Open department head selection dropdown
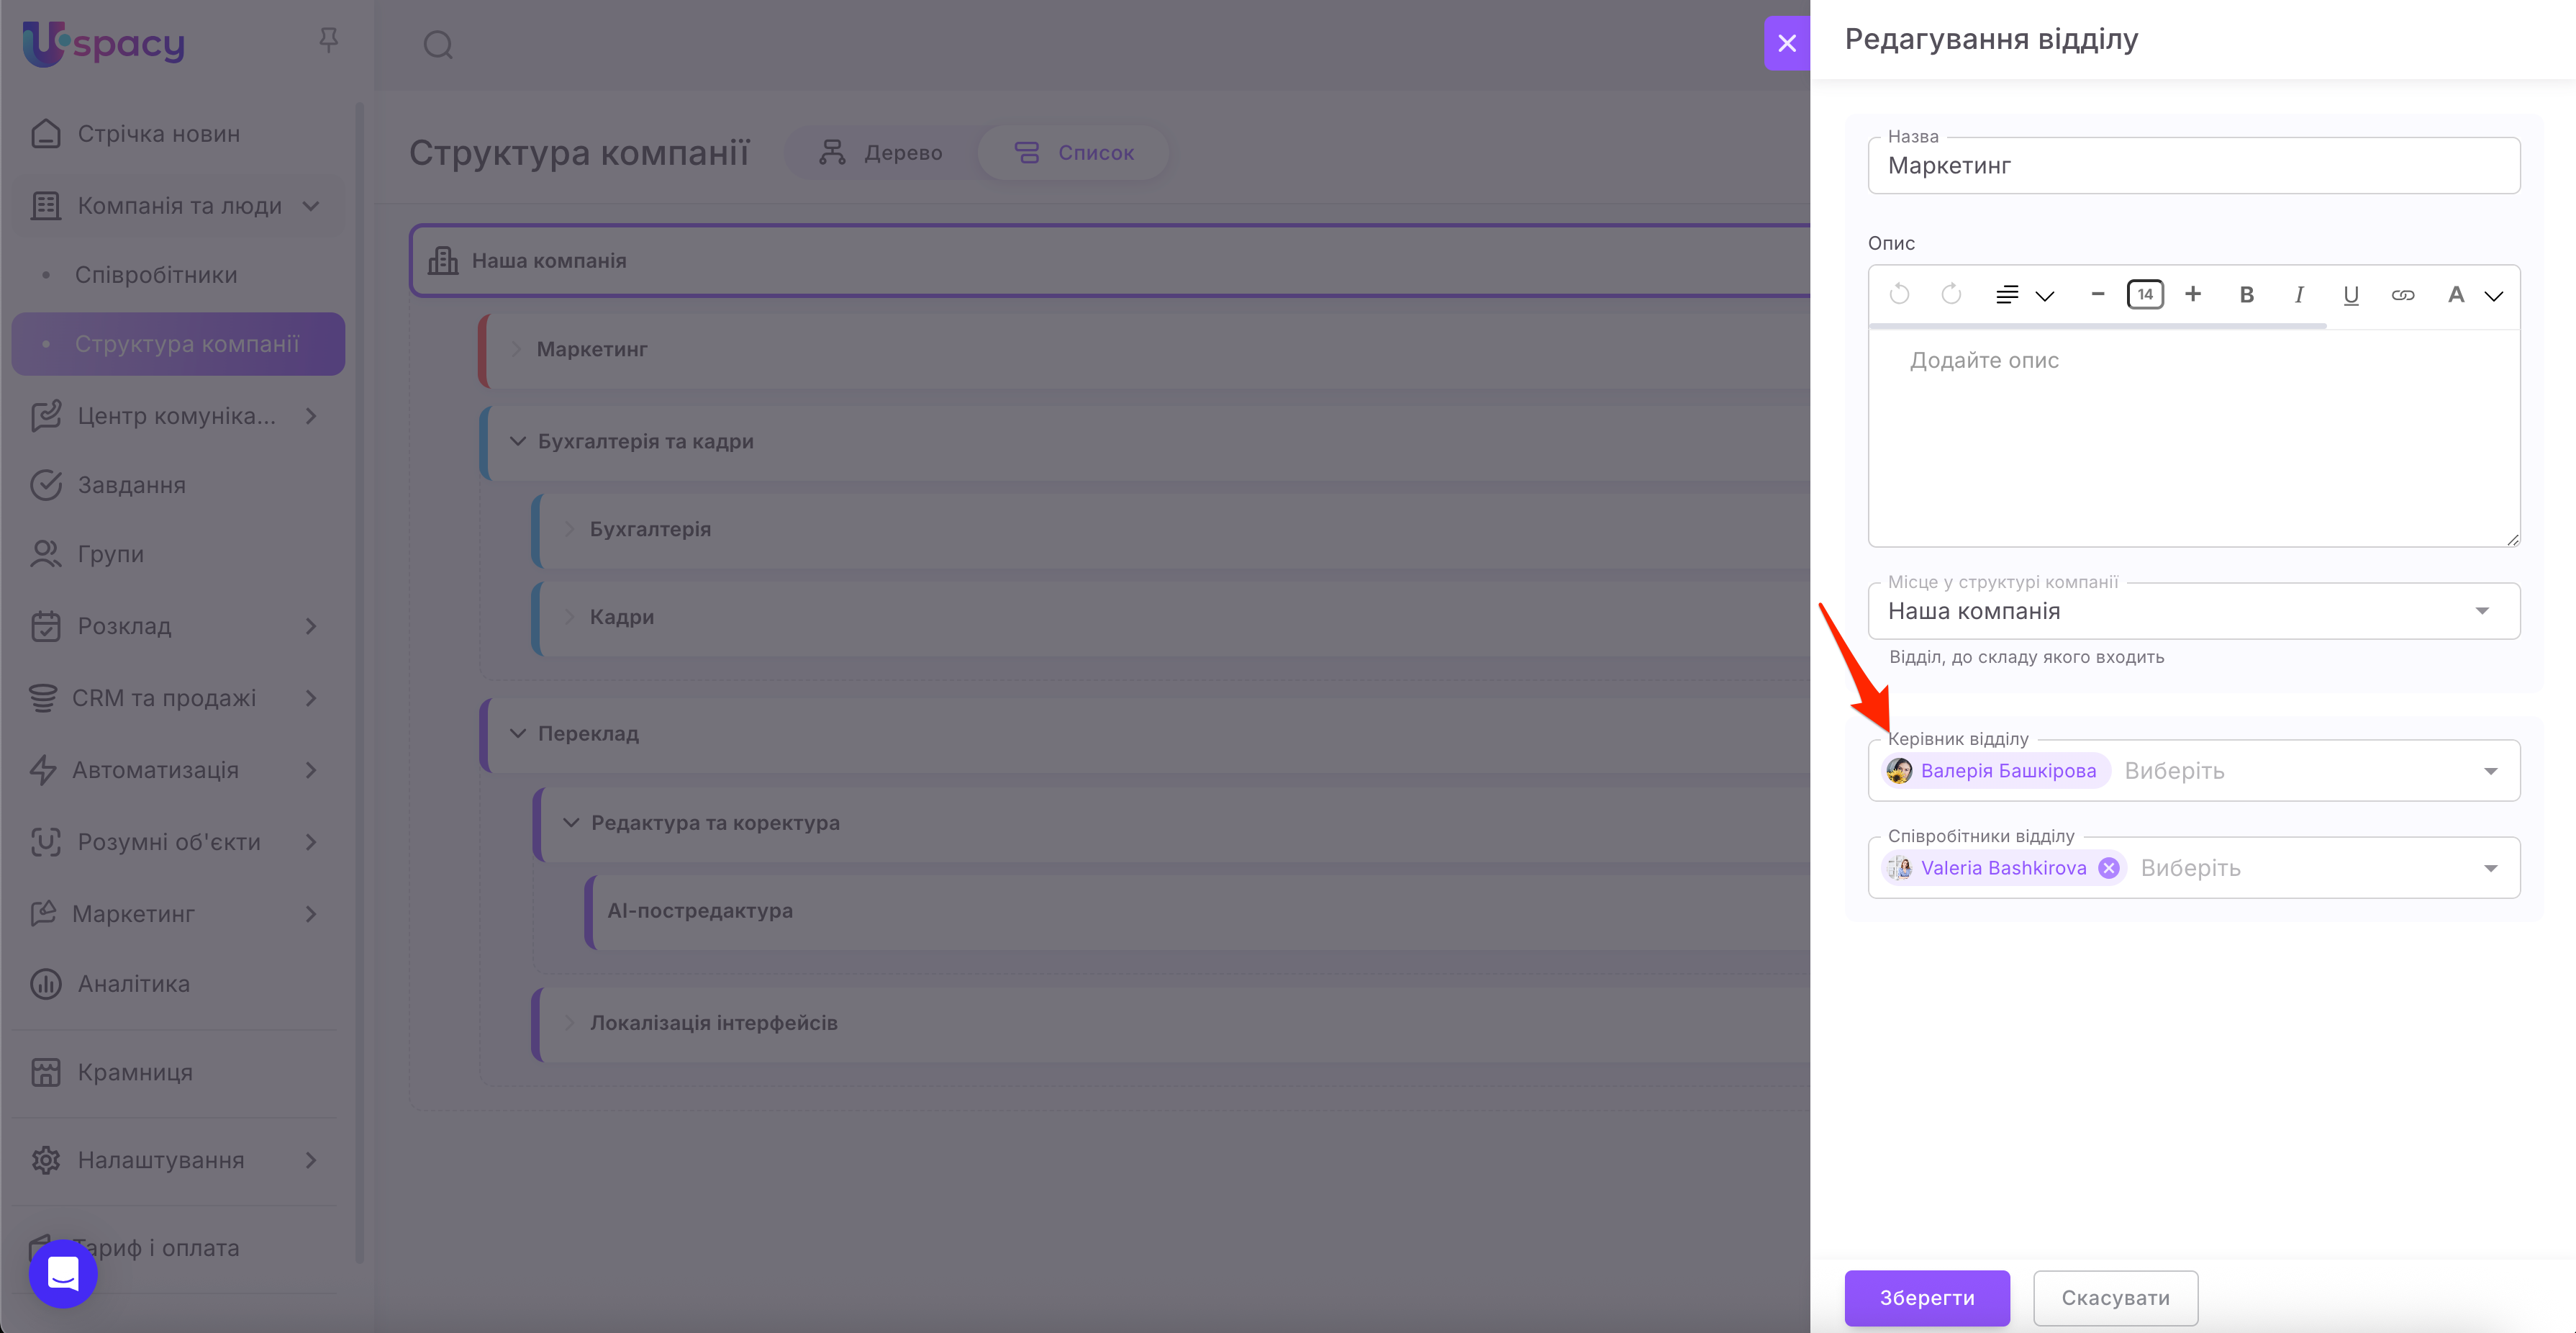Viewport: 2576px width, 1333px height. pos(2490,771)
